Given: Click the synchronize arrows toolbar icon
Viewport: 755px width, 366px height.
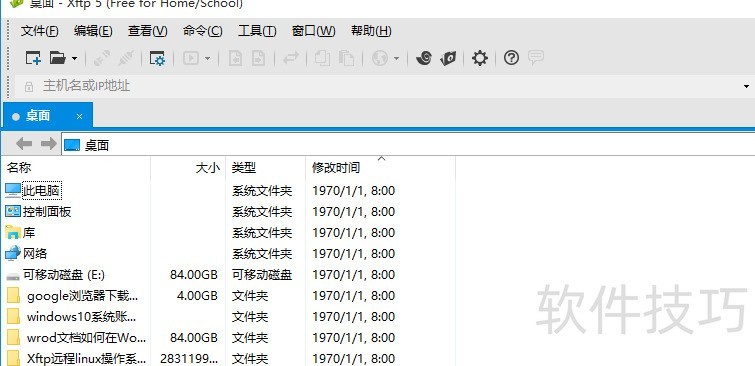Looking at the screenshot, I should click(x=291, y=58).
